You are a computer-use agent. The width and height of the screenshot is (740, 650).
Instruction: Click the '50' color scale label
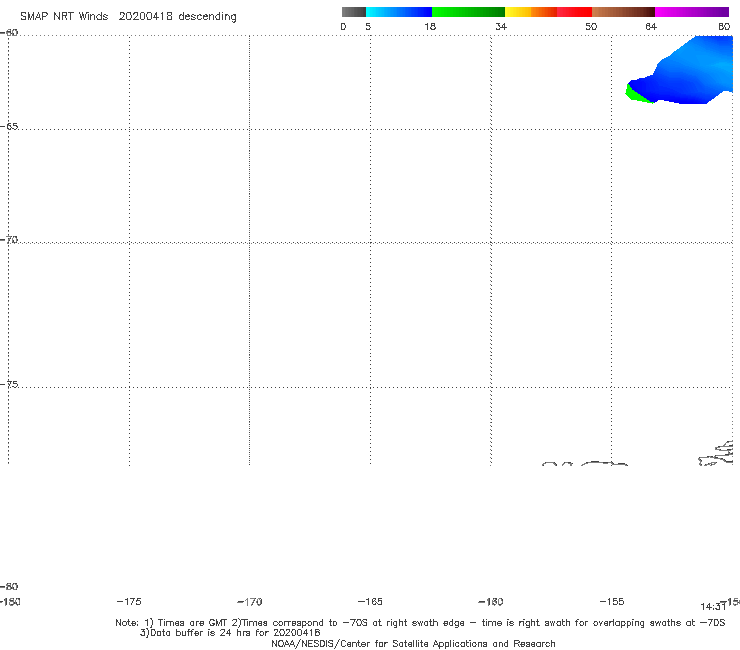[591, 26]
